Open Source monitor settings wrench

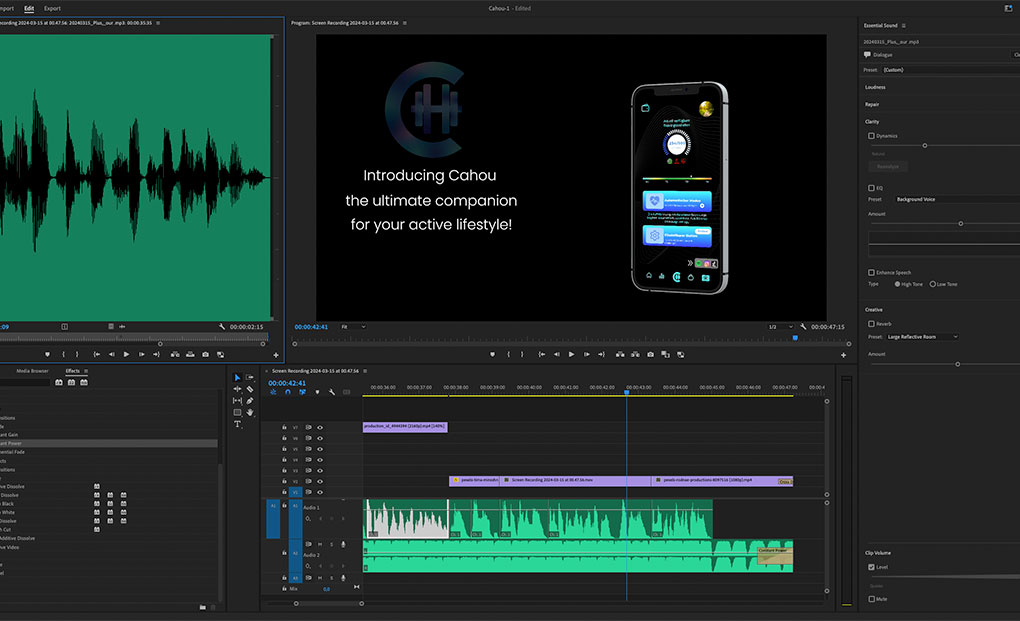[222, 326]
